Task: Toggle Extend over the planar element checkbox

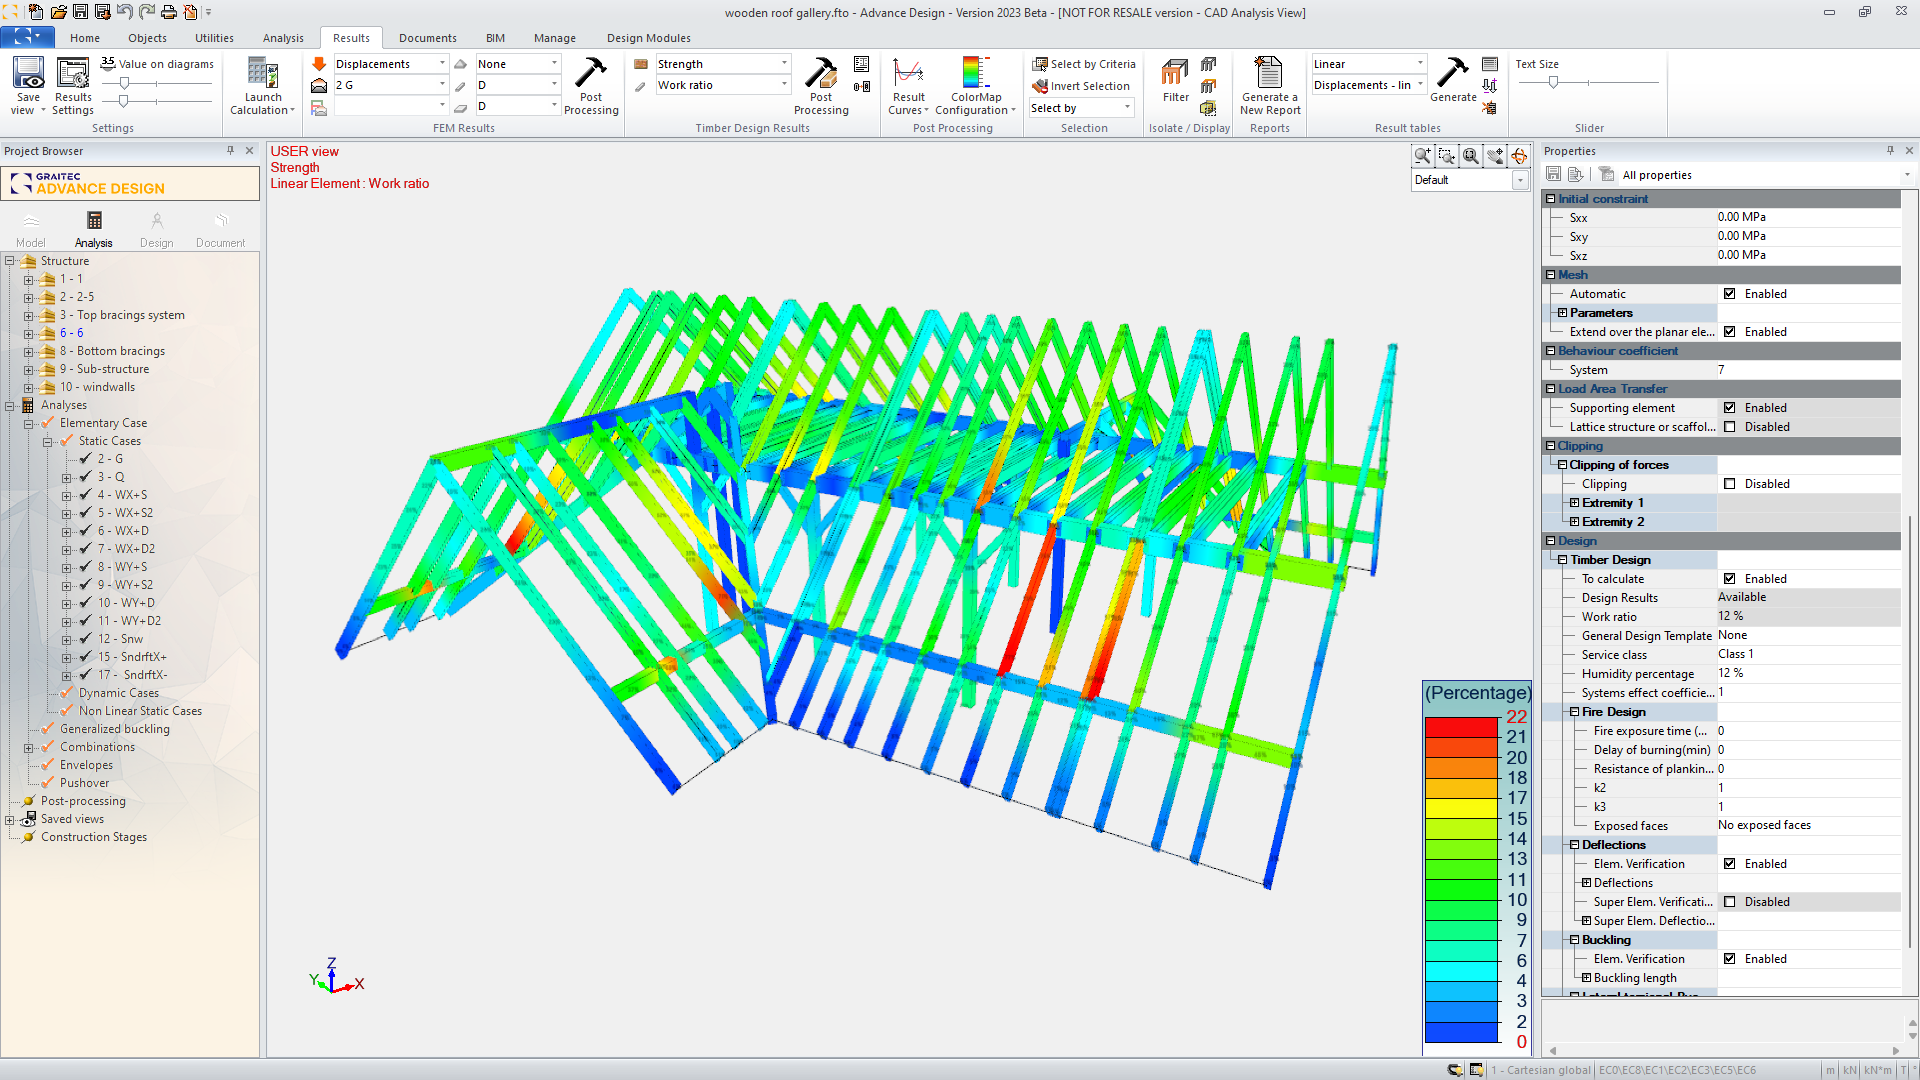Action: pyautogui.click(x=1729, y=332)
